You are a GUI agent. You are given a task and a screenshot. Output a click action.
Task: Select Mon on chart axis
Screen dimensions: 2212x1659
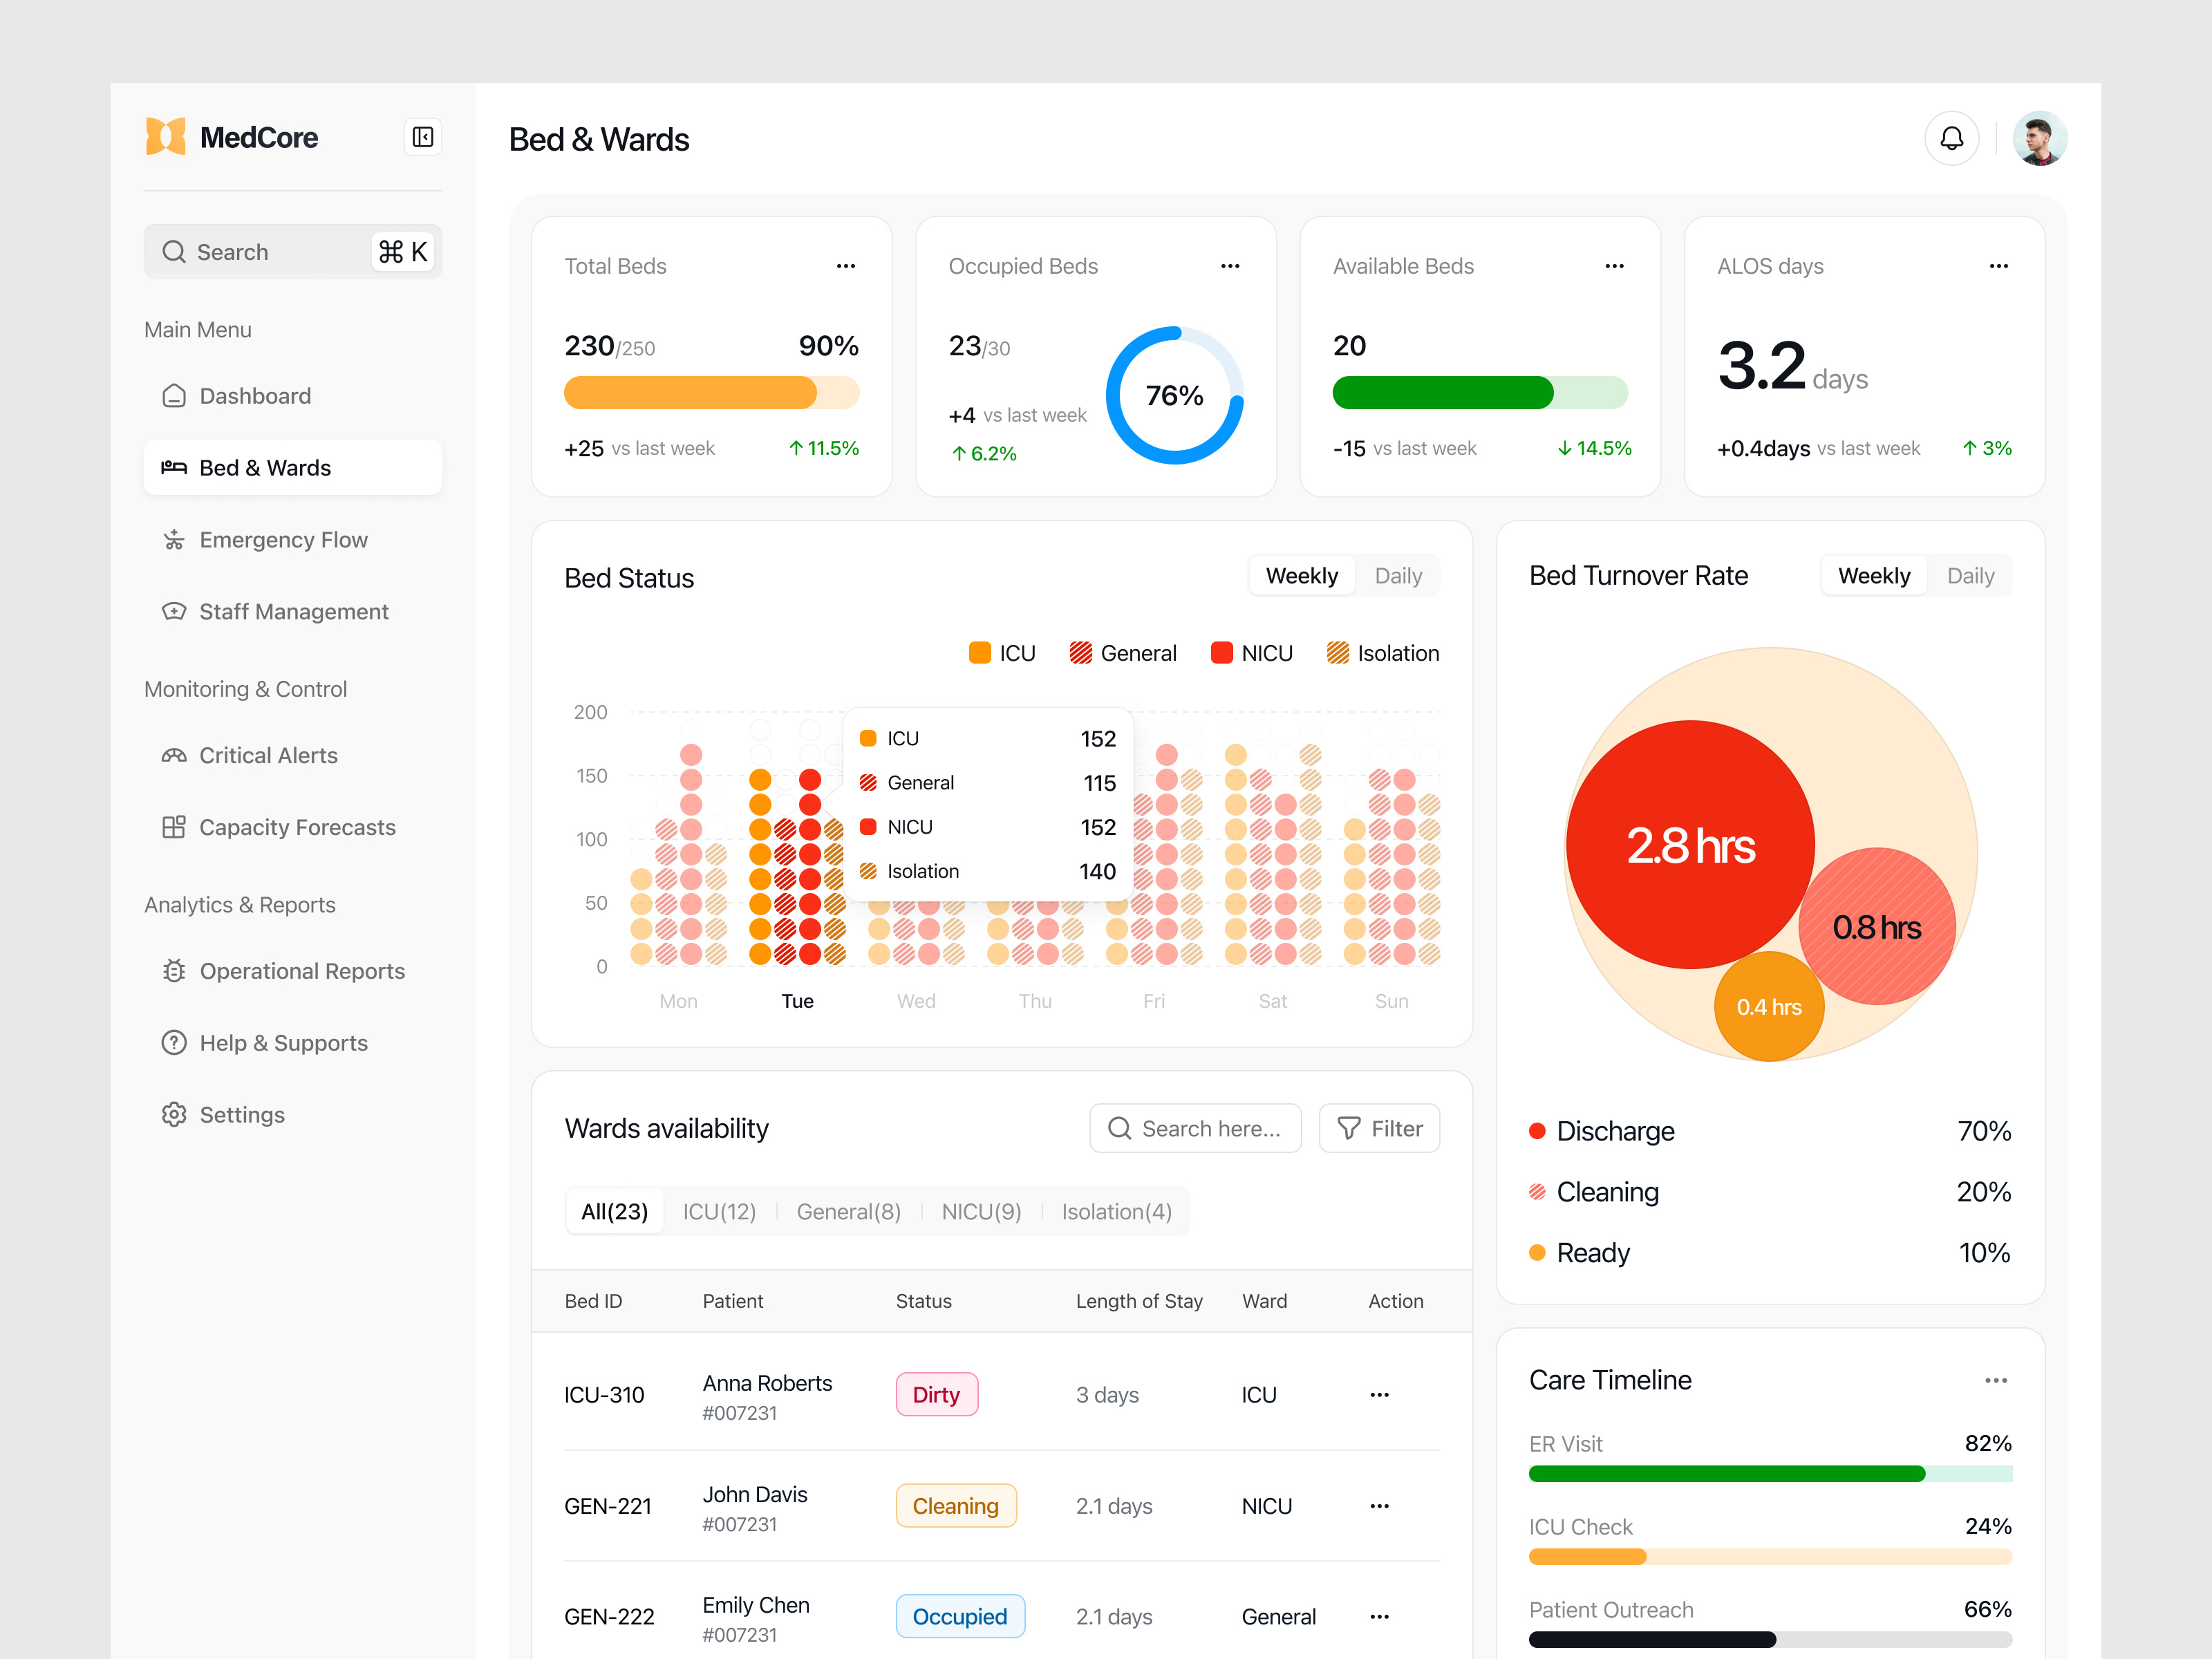tap(678, 1001)
